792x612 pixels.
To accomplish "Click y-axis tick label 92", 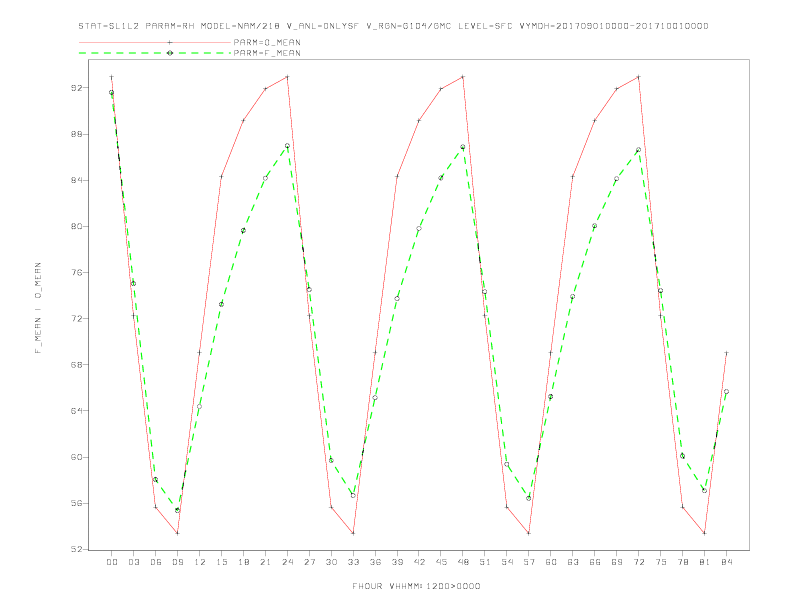I will pyautogui.click(x=76, y=88).
